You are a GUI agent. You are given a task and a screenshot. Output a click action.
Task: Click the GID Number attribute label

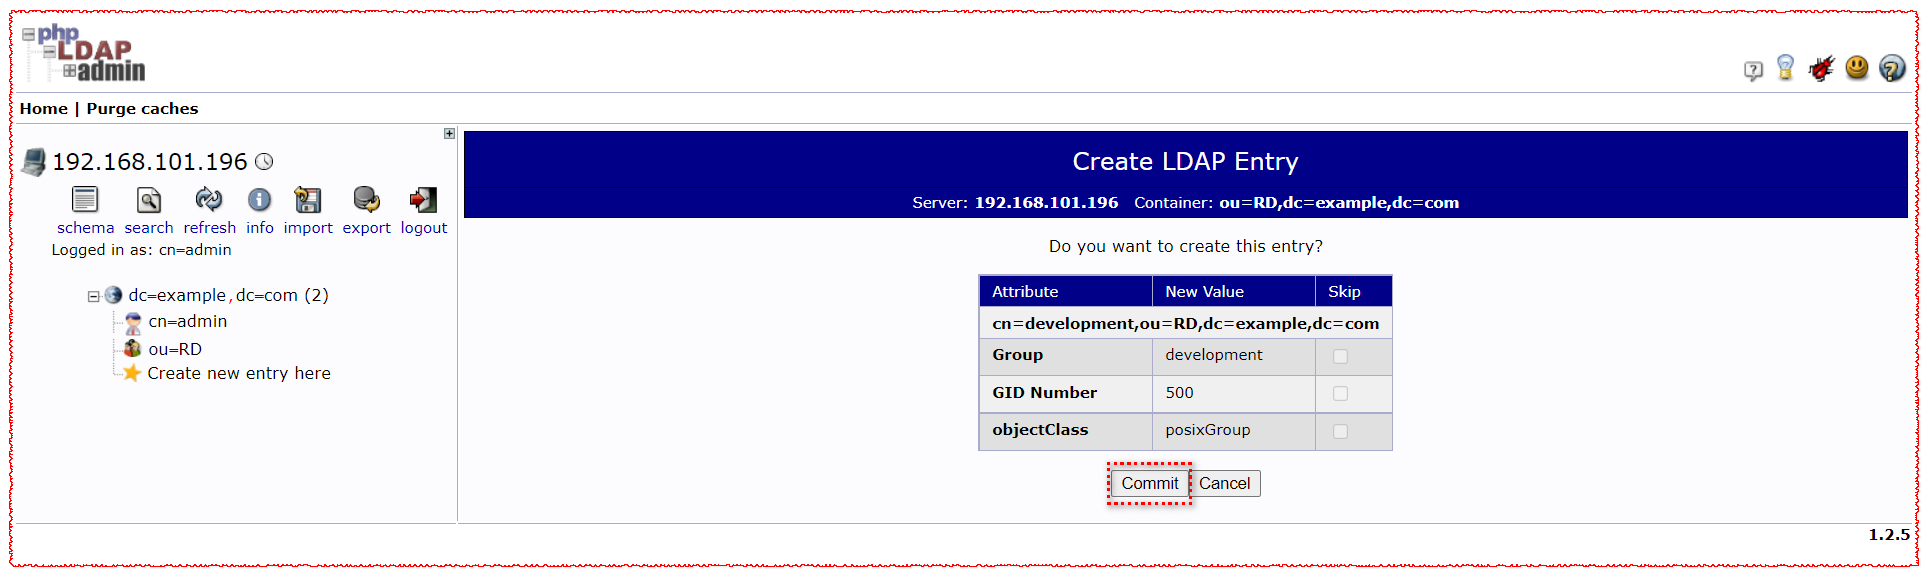(x=1044, y=393)
